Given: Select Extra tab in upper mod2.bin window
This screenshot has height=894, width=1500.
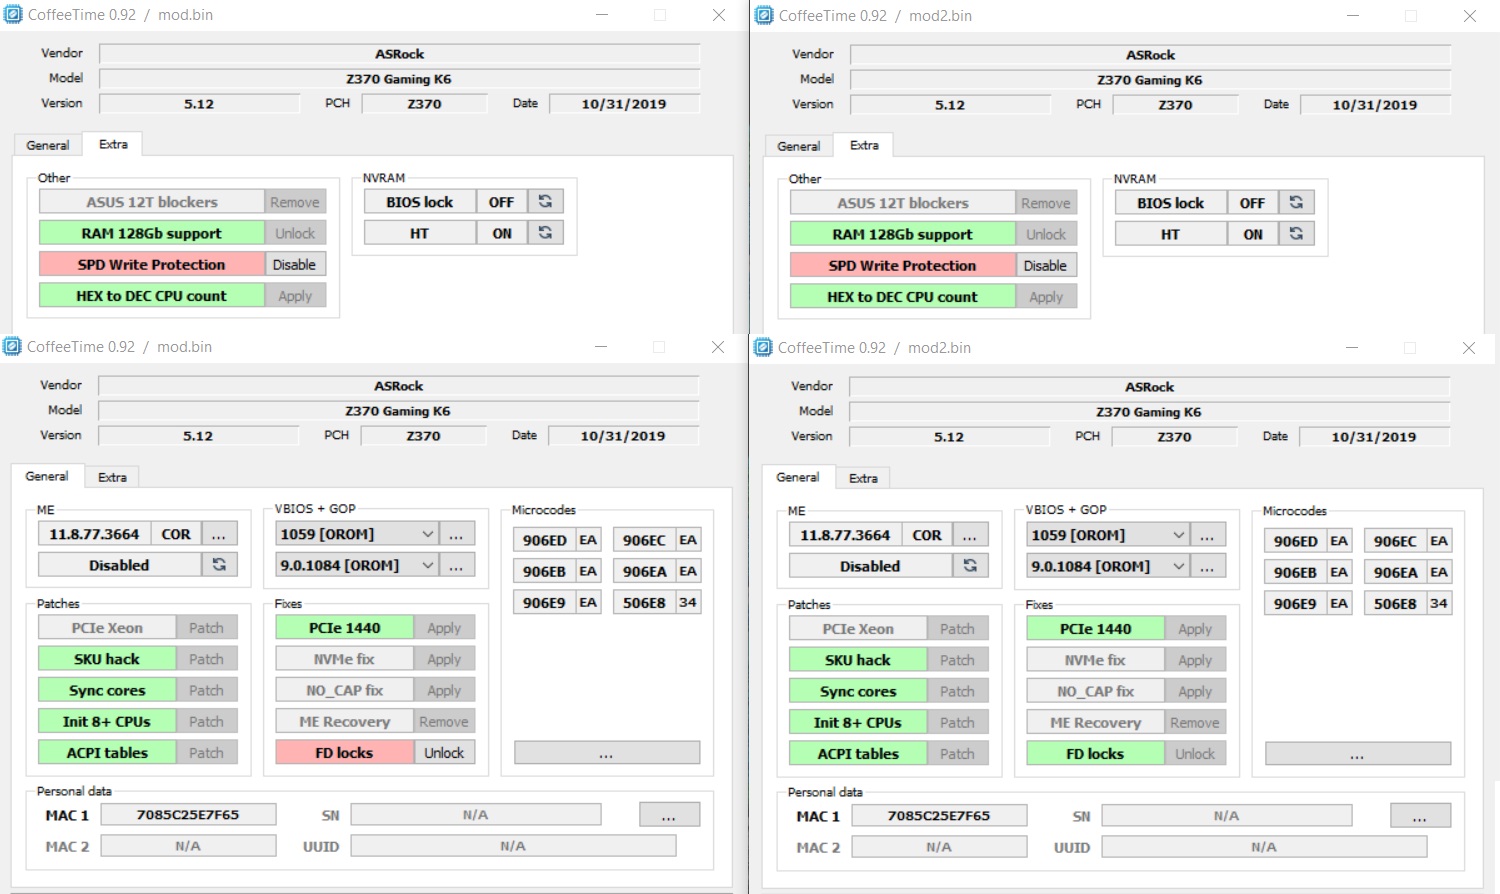Looking at the screenshot, I should point(864,145).
